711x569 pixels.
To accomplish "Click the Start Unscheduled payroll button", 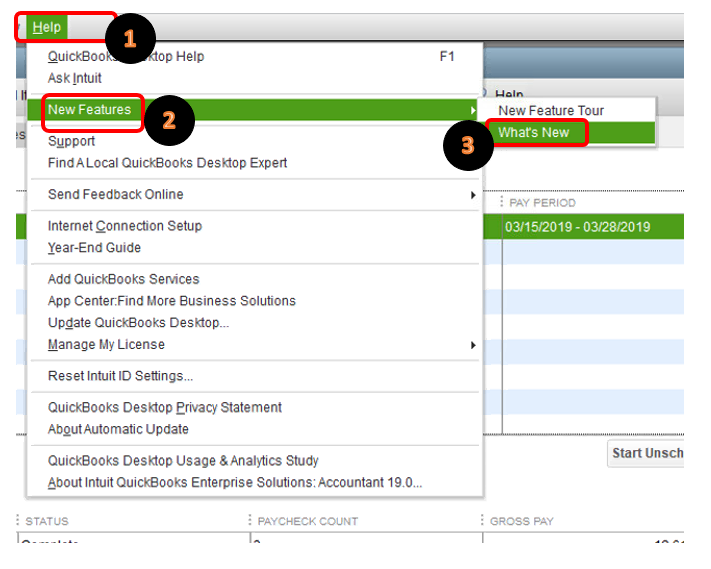I will [646, 453].
